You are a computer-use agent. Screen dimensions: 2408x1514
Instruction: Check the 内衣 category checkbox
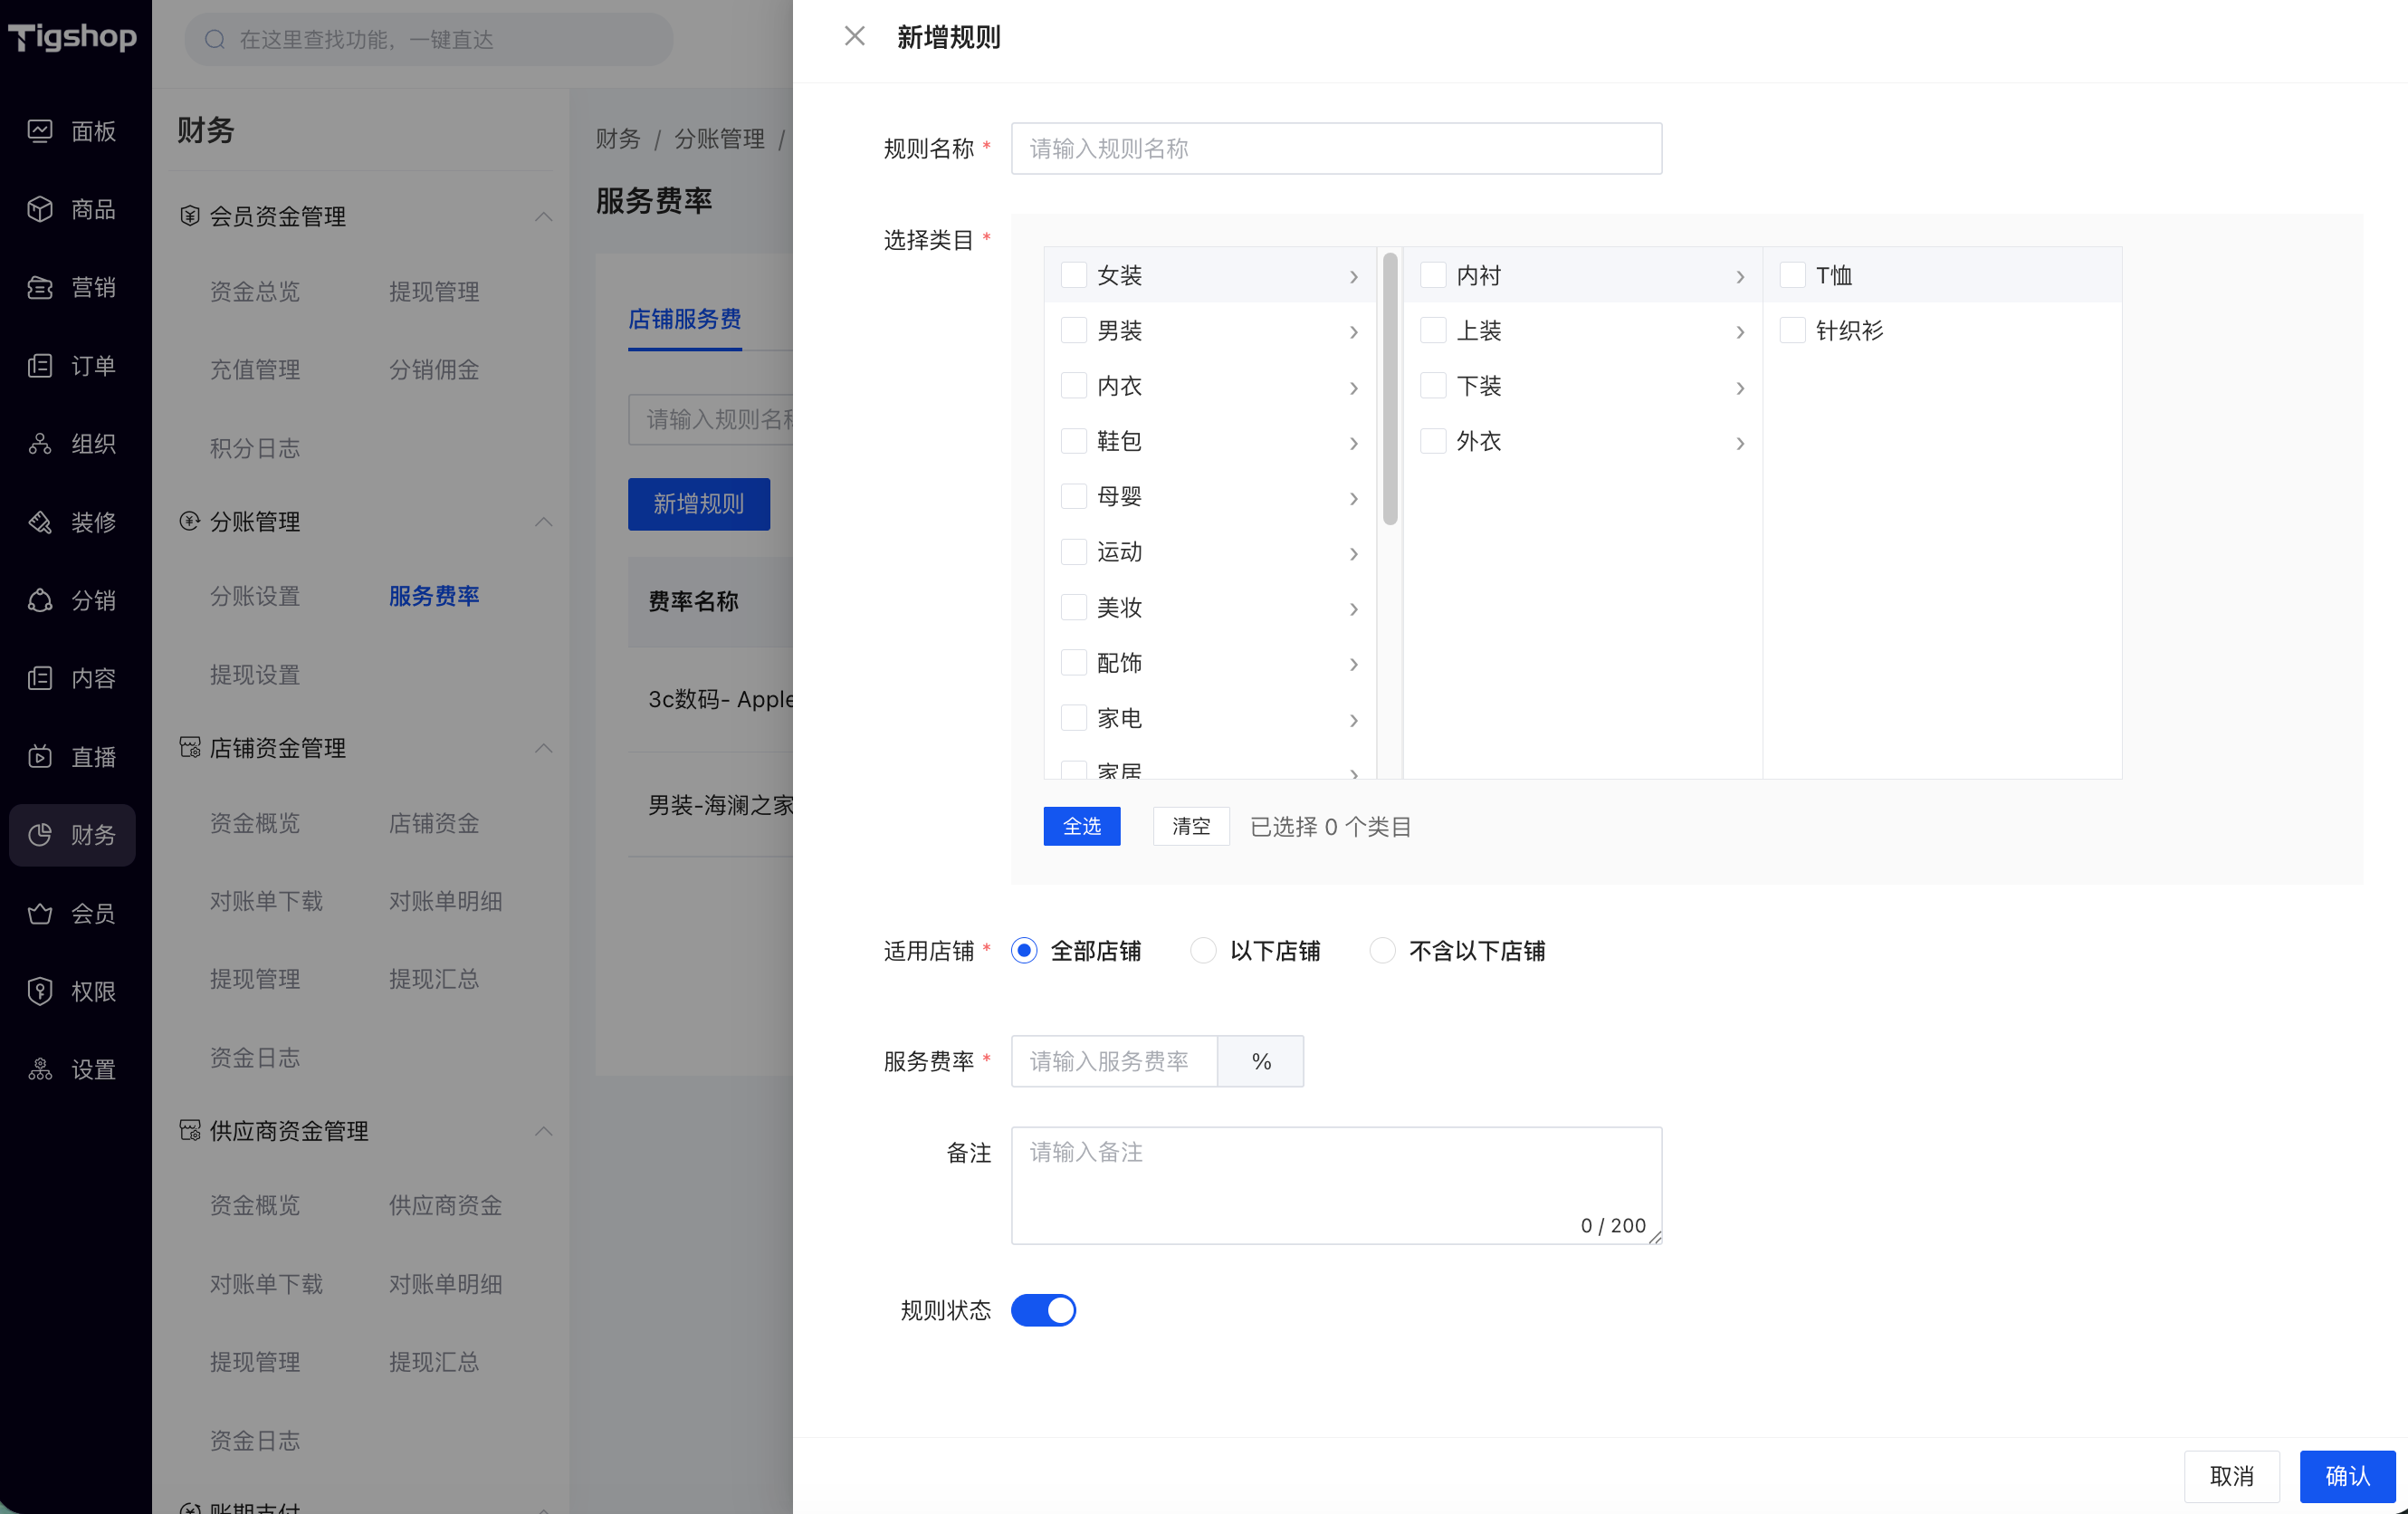(1073, 386)
